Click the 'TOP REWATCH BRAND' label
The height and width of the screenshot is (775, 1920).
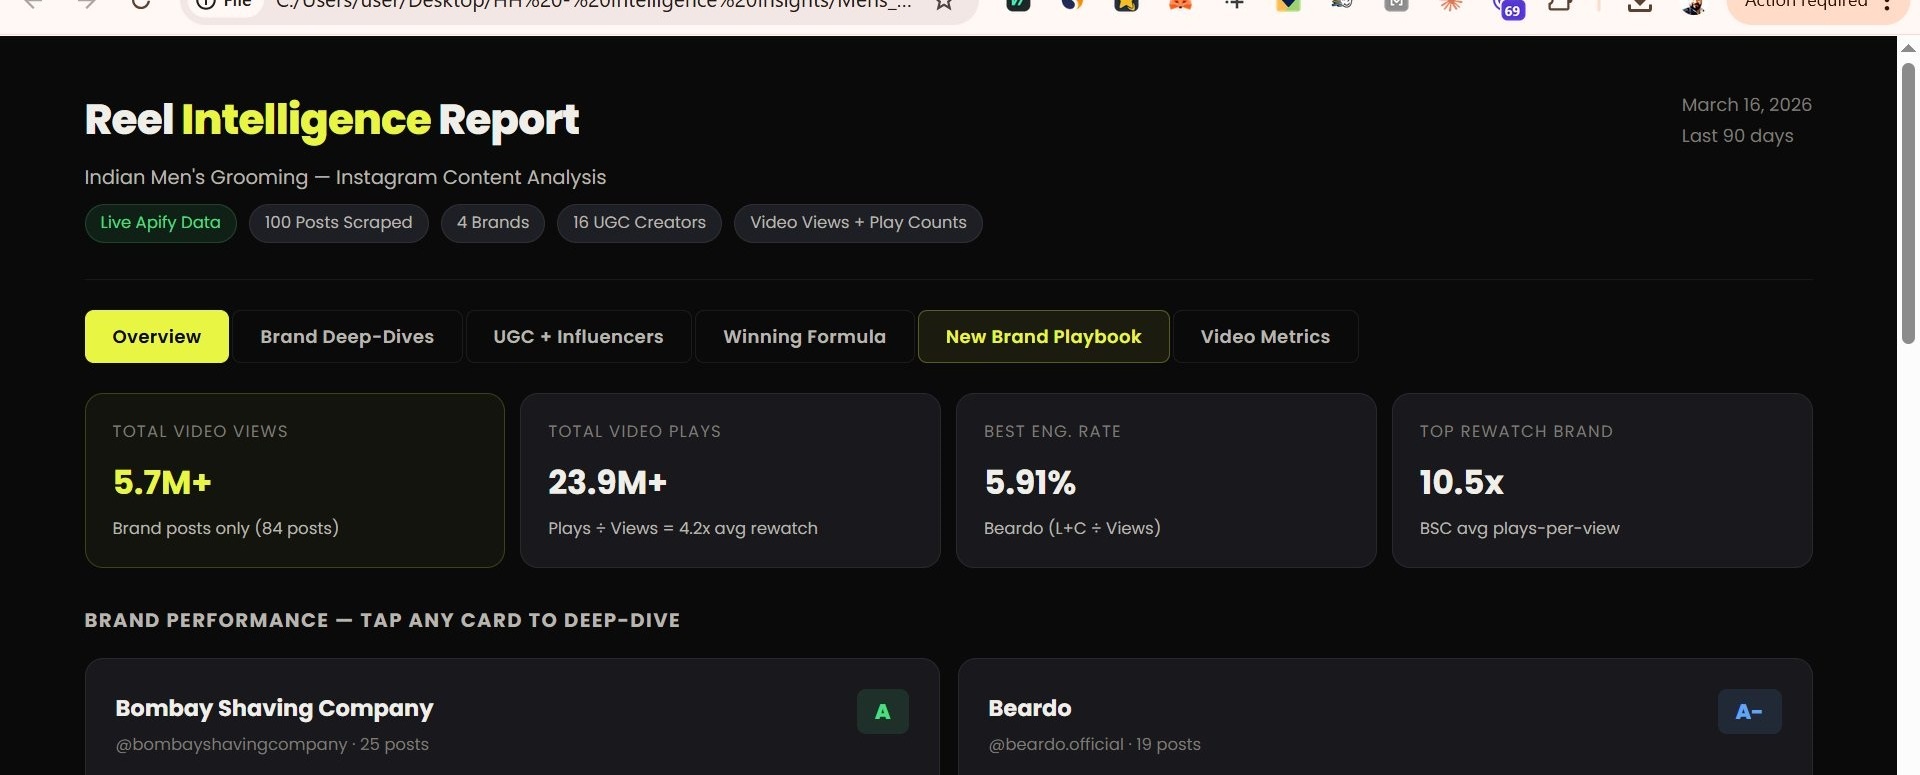[x=1516, y=431]
